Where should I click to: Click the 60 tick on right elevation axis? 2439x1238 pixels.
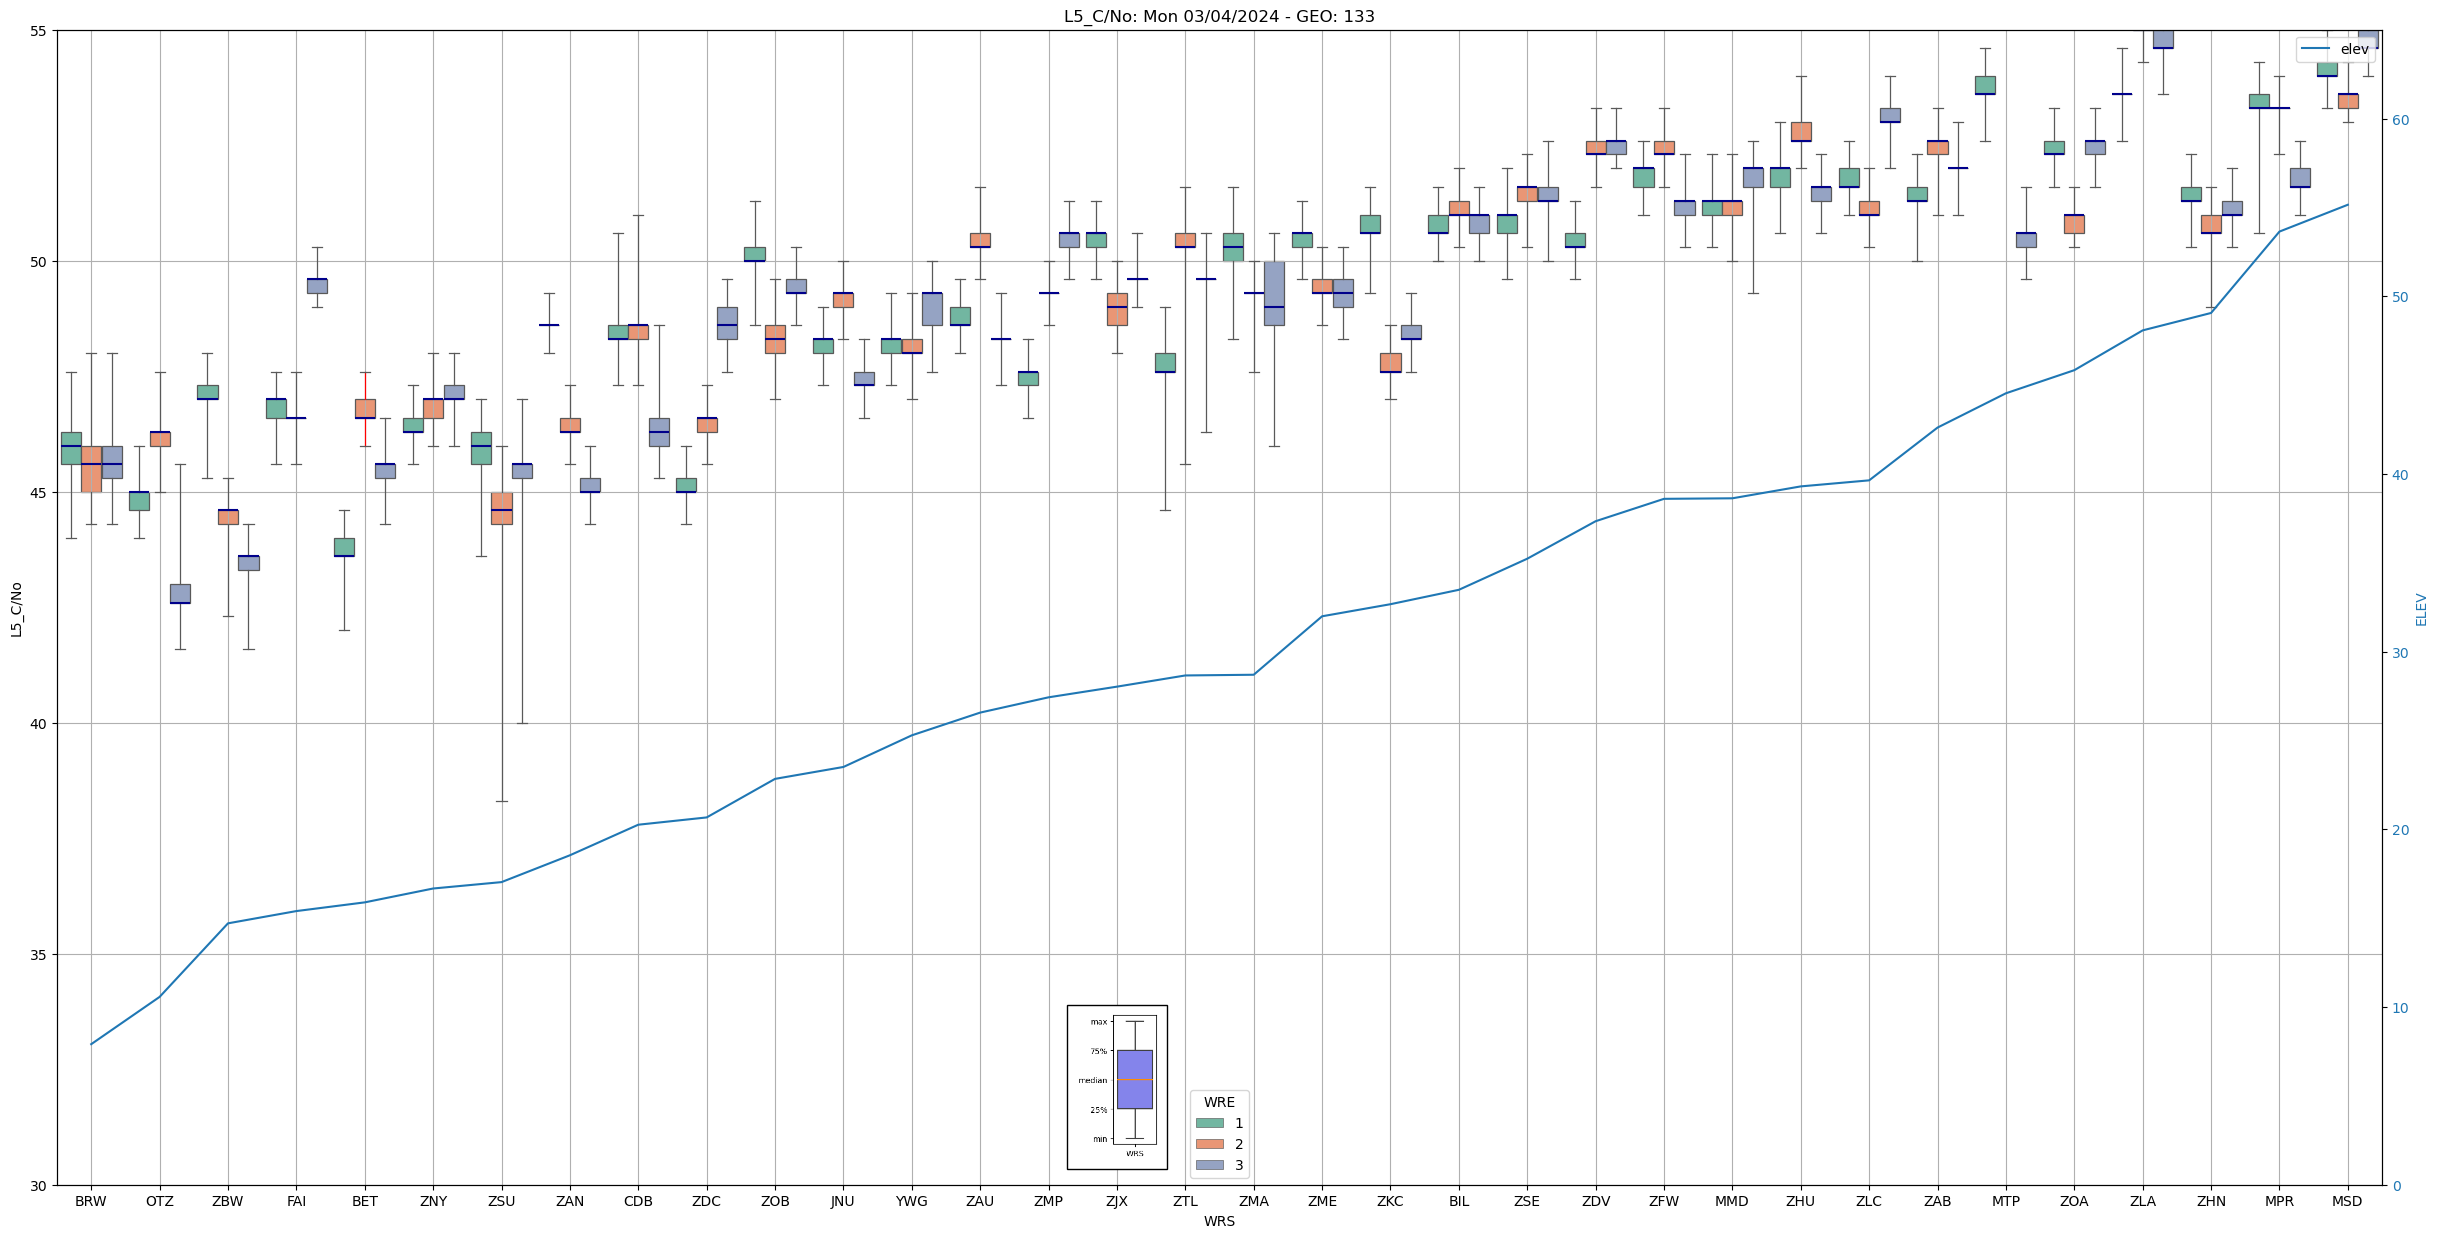tap(2399, 120)
